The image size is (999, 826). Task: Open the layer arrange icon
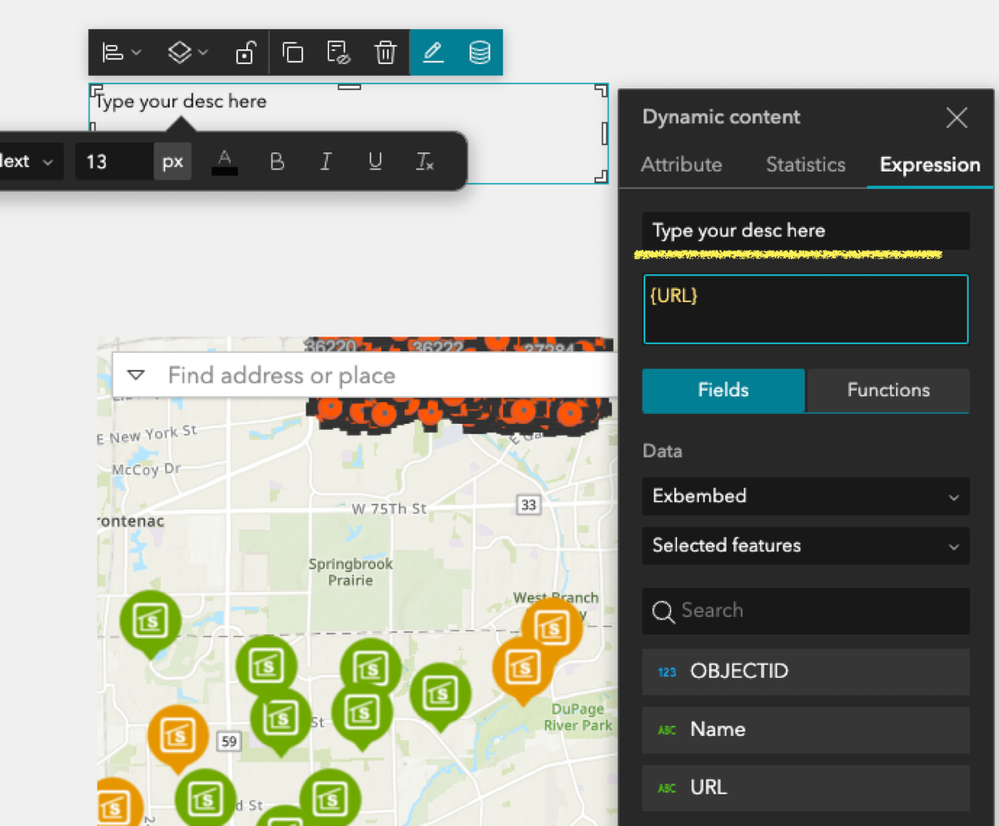click(187, 52)
